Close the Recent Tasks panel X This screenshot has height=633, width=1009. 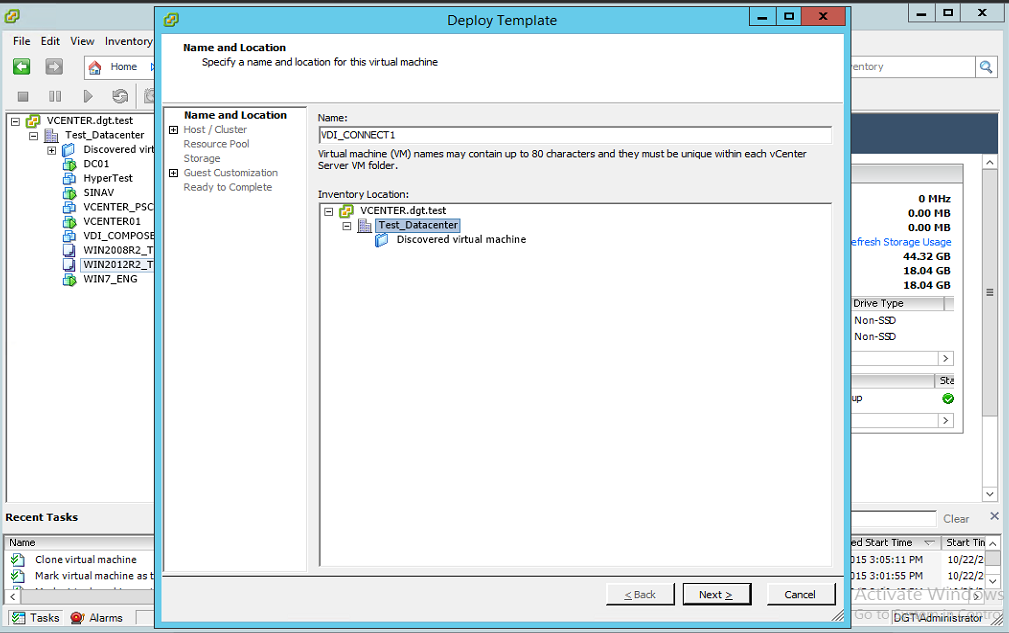(x=994, y=516)
